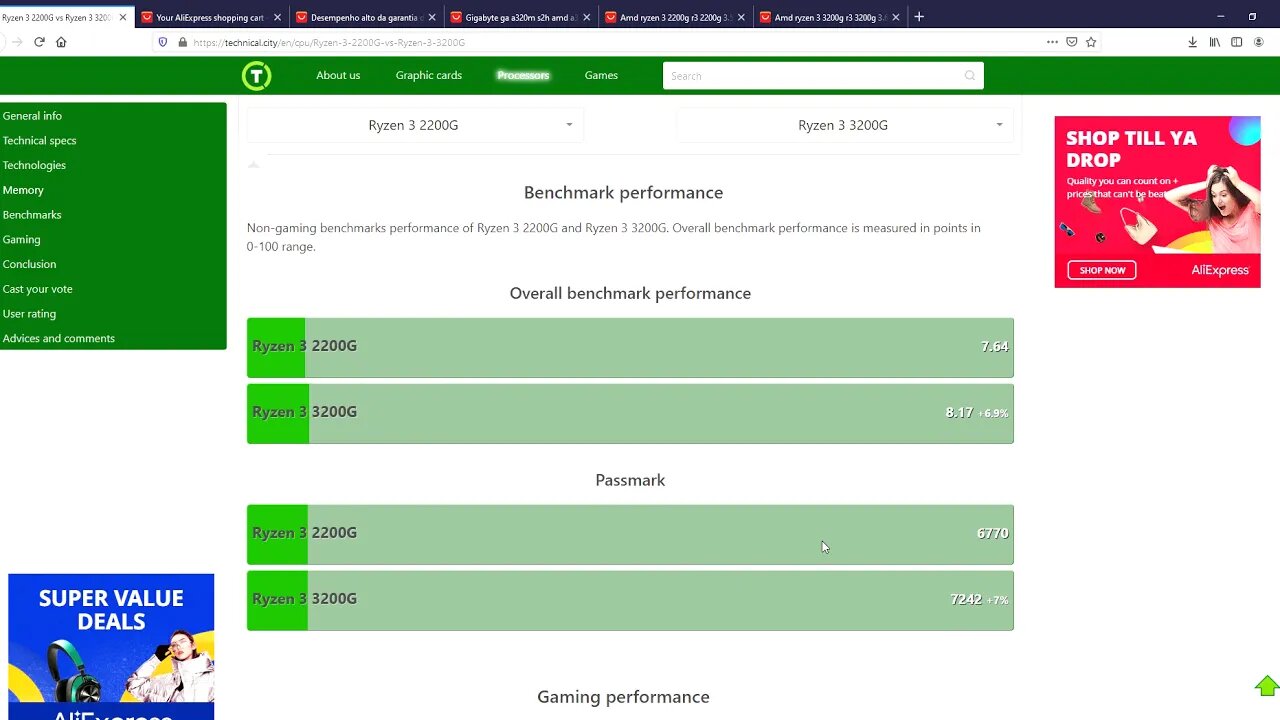Screen dimensions: 1280x720
Task: Restore down the browser window
Action: [x=1252, y=17]
